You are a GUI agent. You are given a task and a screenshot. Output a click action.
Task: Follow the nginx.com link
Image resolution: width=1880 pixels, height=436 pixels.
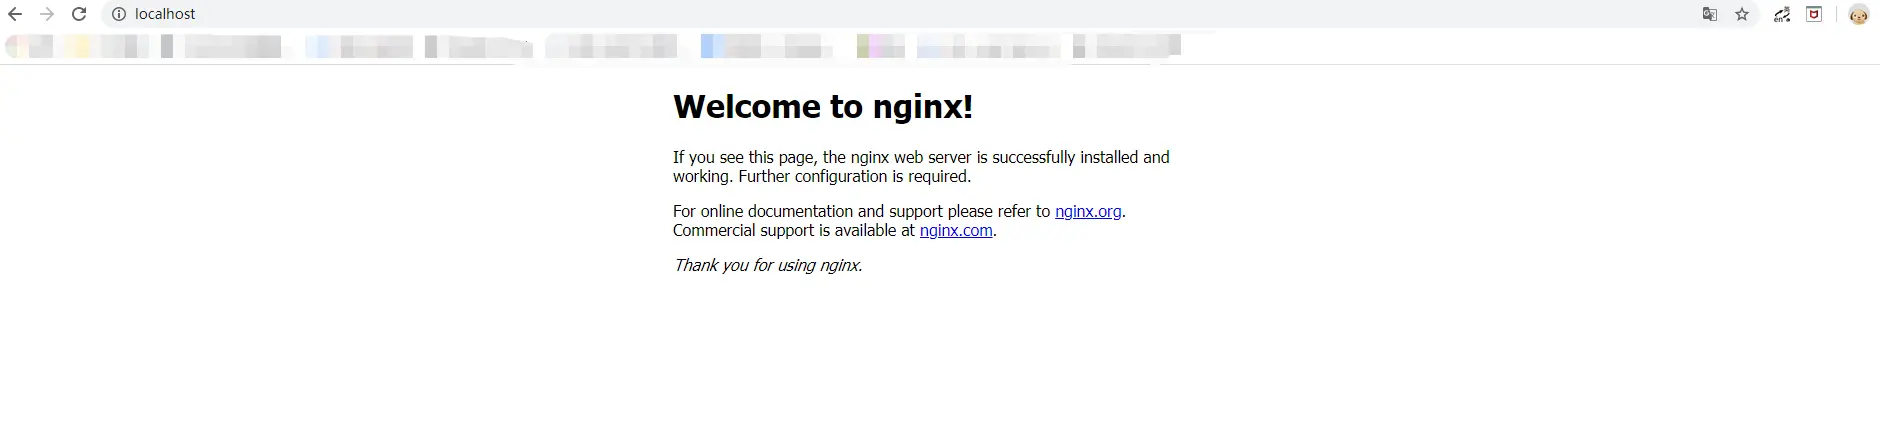tap(956, 230)
